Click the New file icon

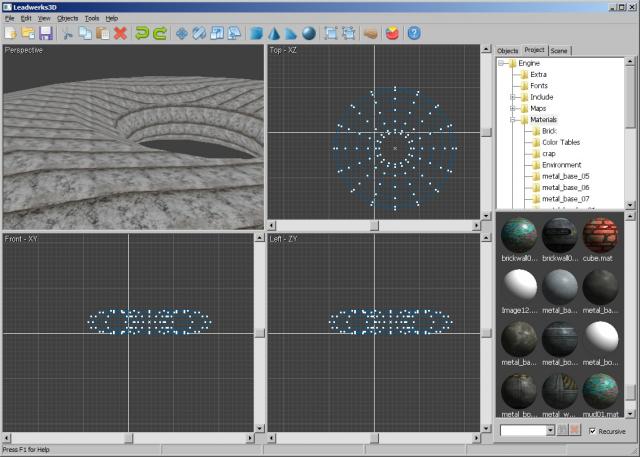point(10,33)
